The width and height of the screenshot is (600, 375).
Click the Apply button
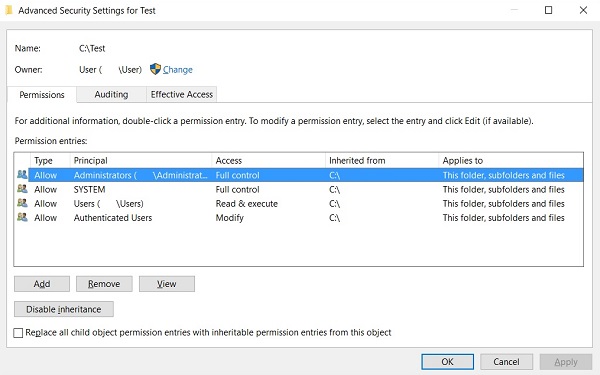(566, 362)
